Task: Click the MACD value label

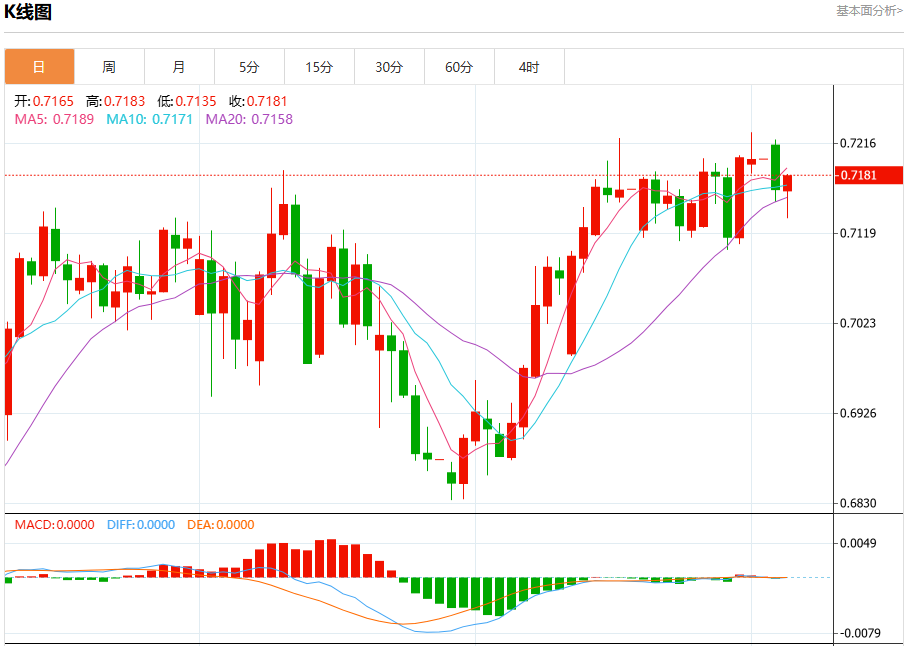Action: pyautogui.click(x=54, y=525)
